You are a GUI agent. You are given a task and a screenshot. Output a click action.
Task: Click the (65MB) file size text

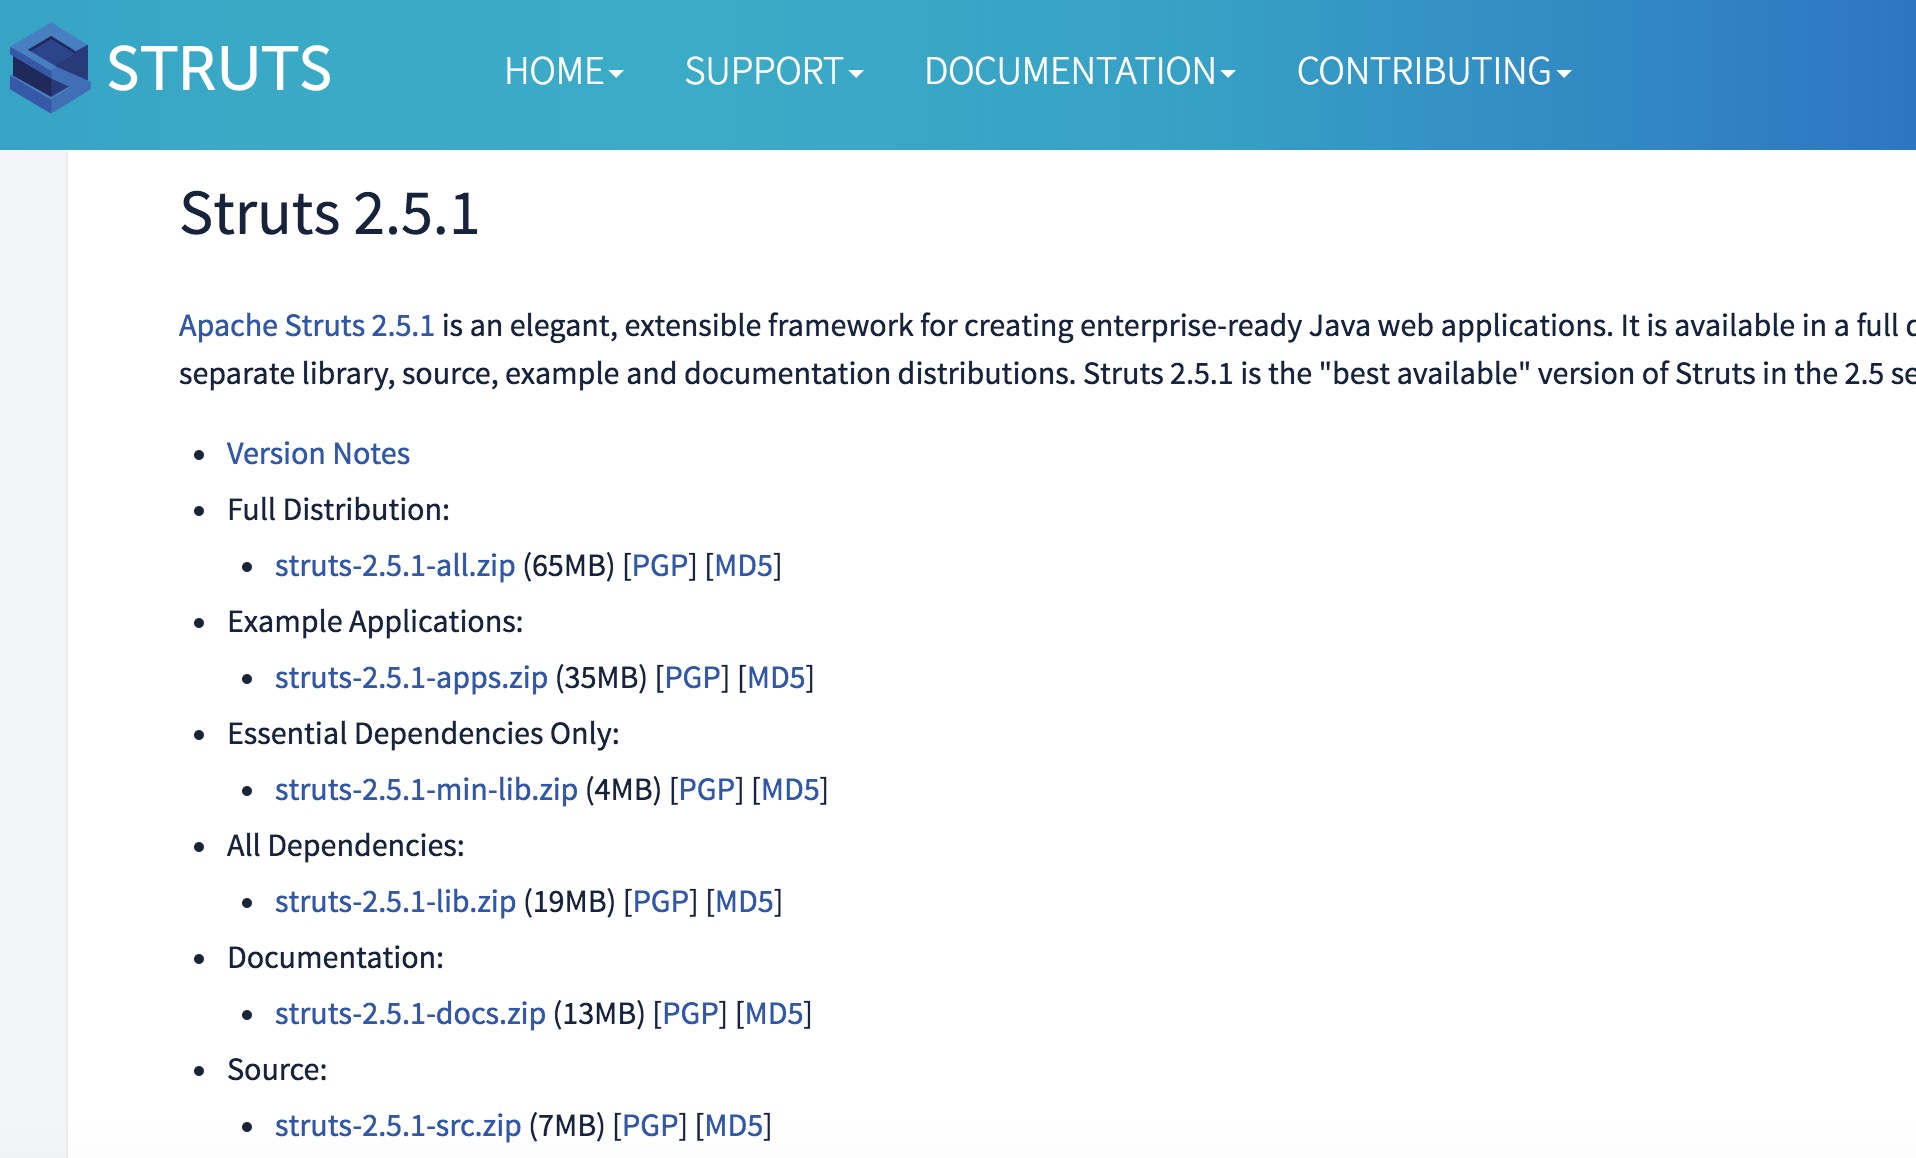coord(569,565)
